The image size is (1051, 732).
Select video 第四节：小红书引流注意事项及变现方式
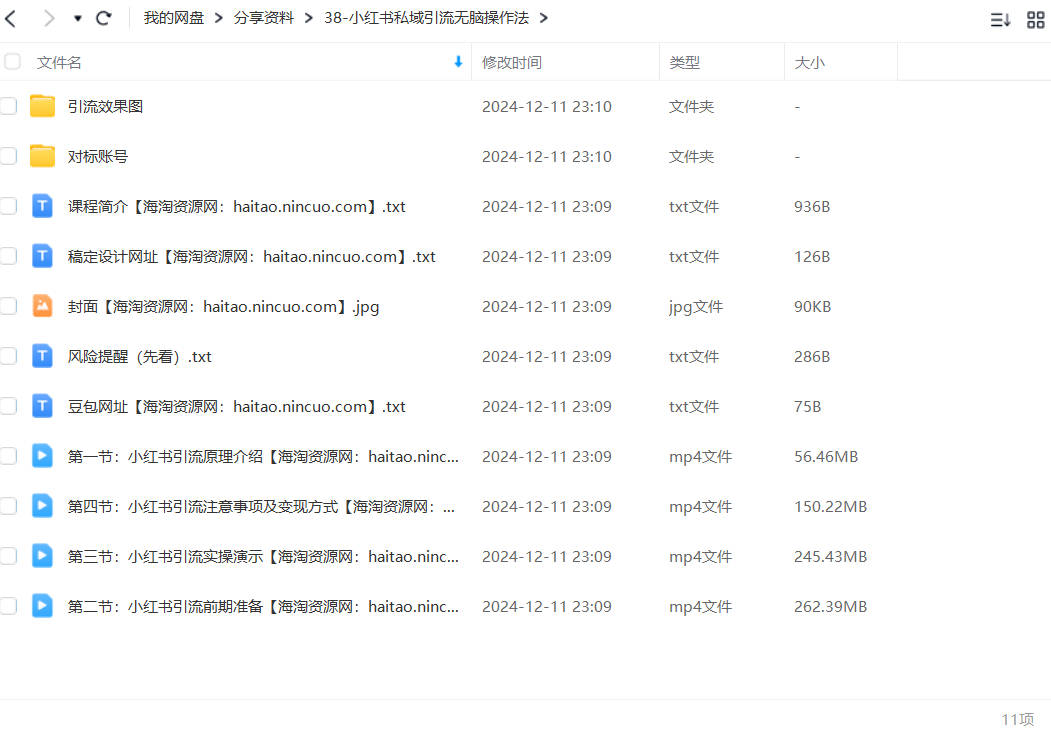[261, 507]
